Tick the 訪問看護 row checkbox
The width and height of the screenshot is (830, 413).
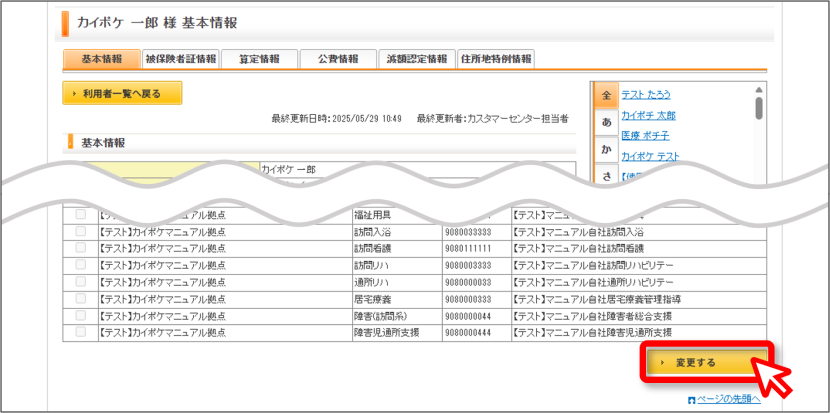tap(80, 248)
